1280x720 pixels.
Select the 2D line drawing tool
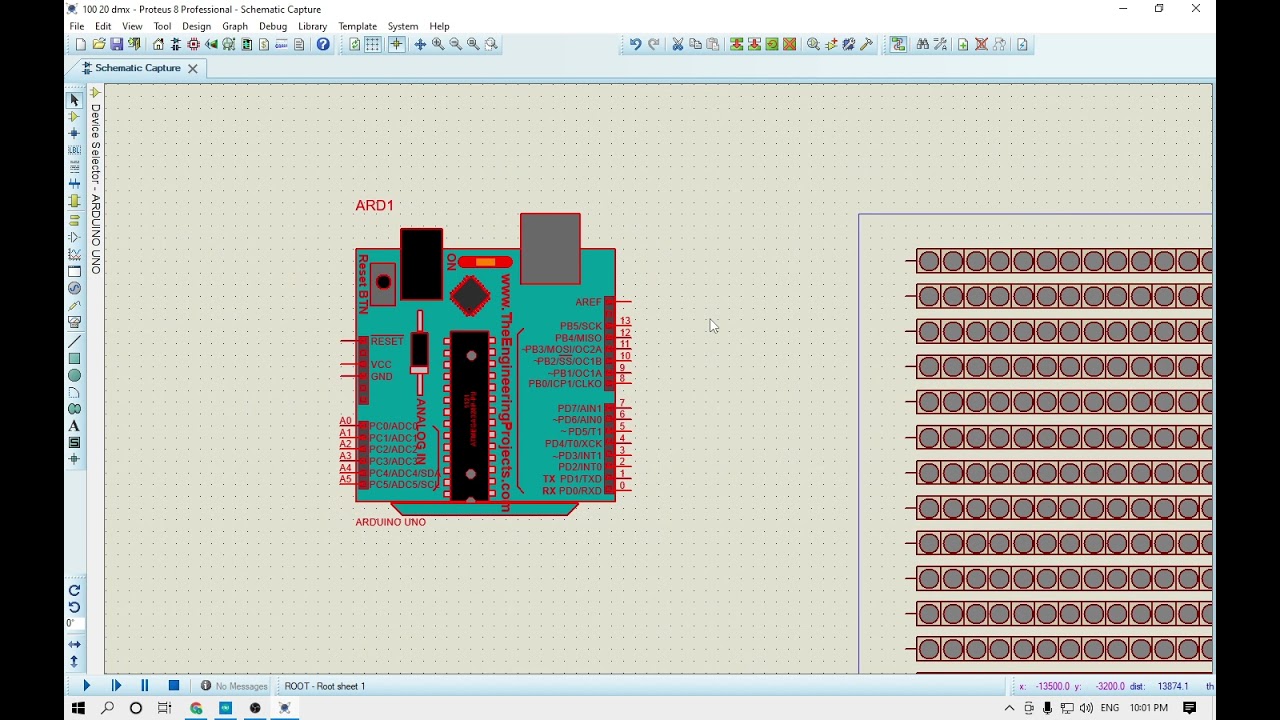[x=74, y=342]
